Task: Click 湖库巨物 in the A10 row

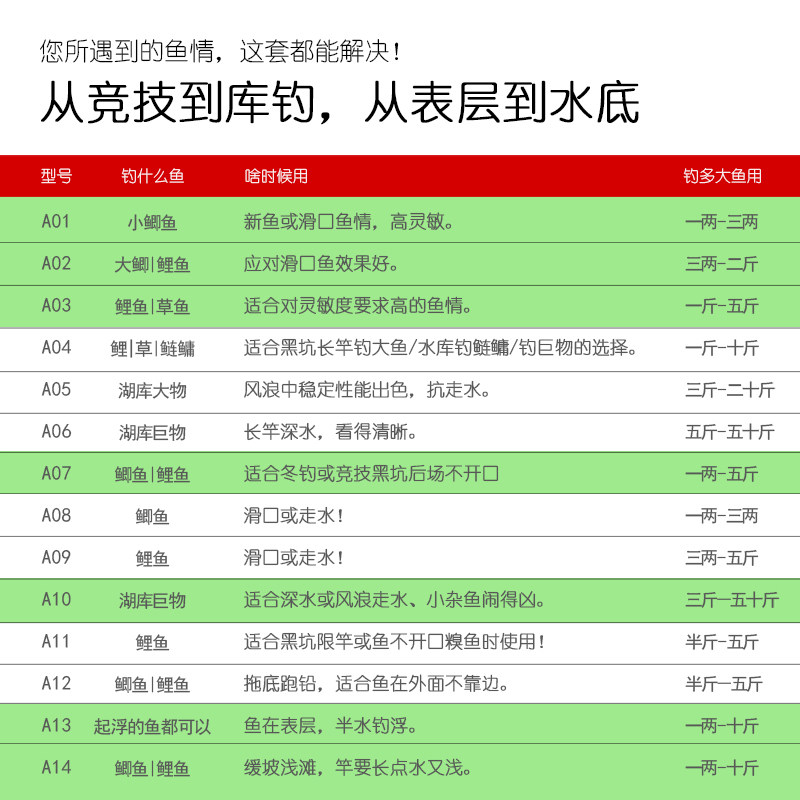Action: tap(152, 601)
